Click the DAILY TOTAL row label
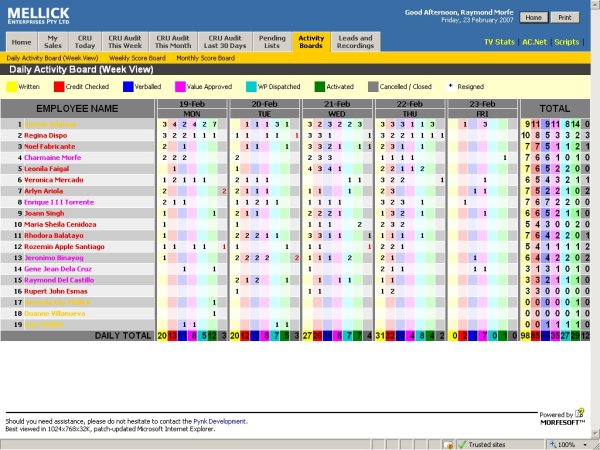Viewport: 600px width, 450px height. click(123, 336)
